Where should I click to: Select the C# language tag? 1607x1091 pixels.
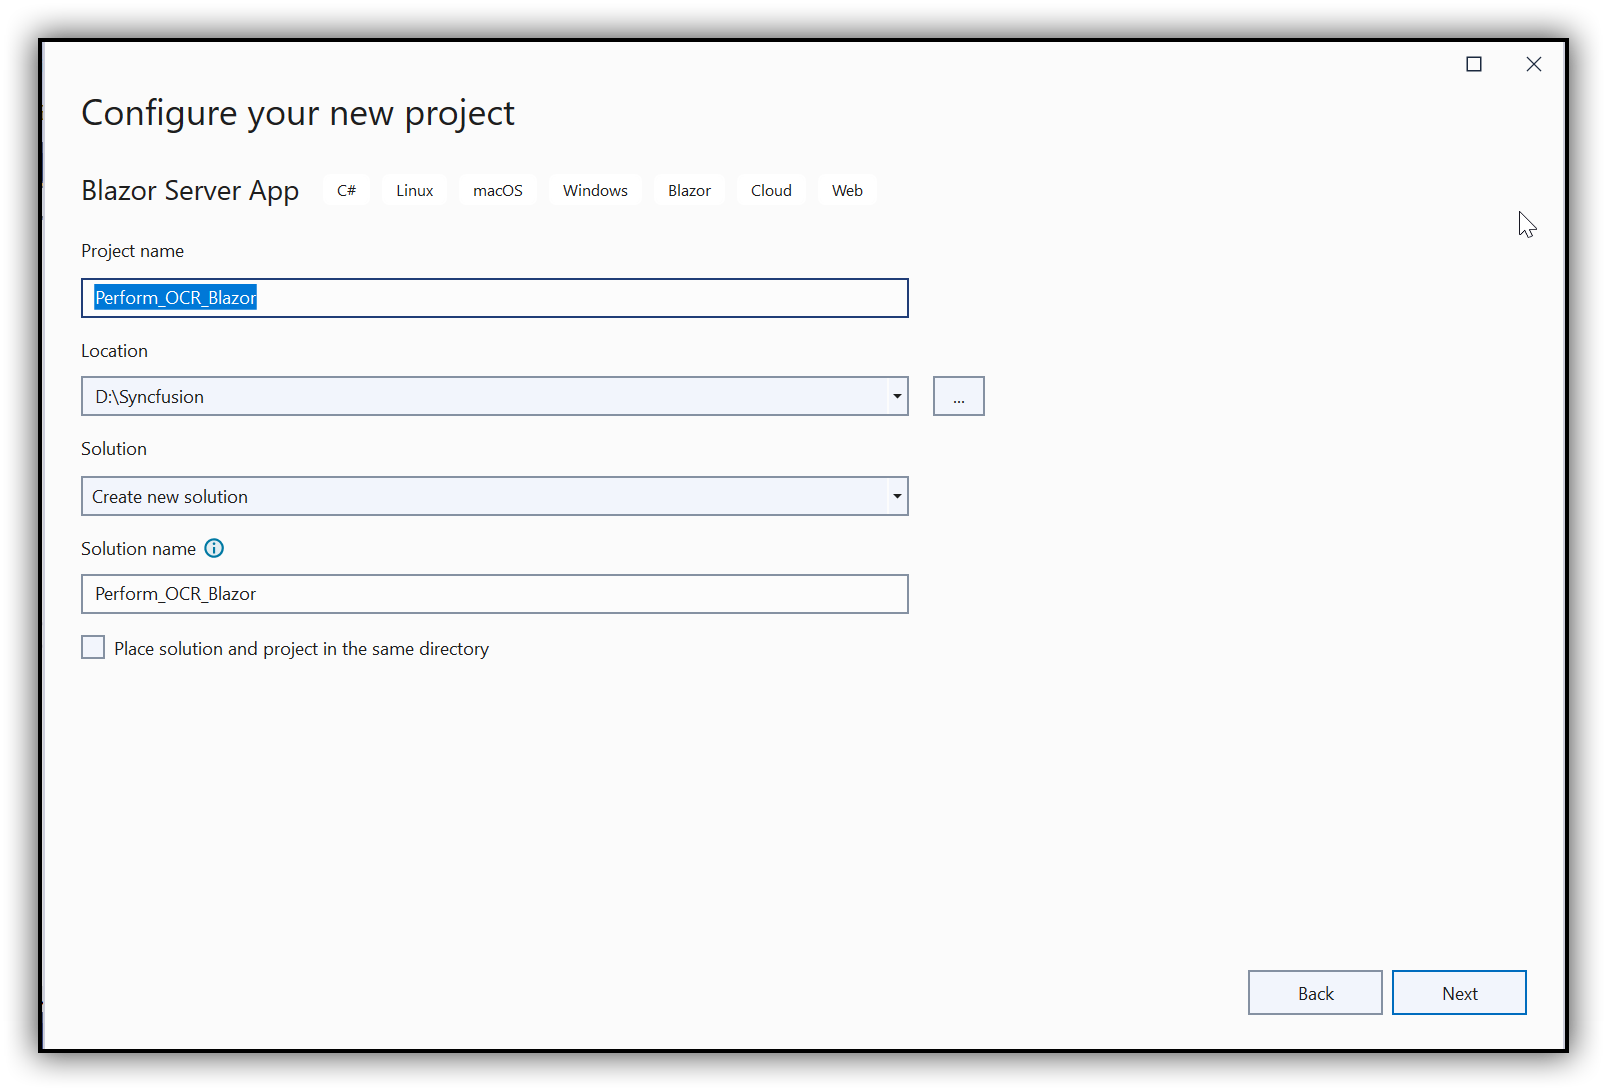click(x=346, y=189)
